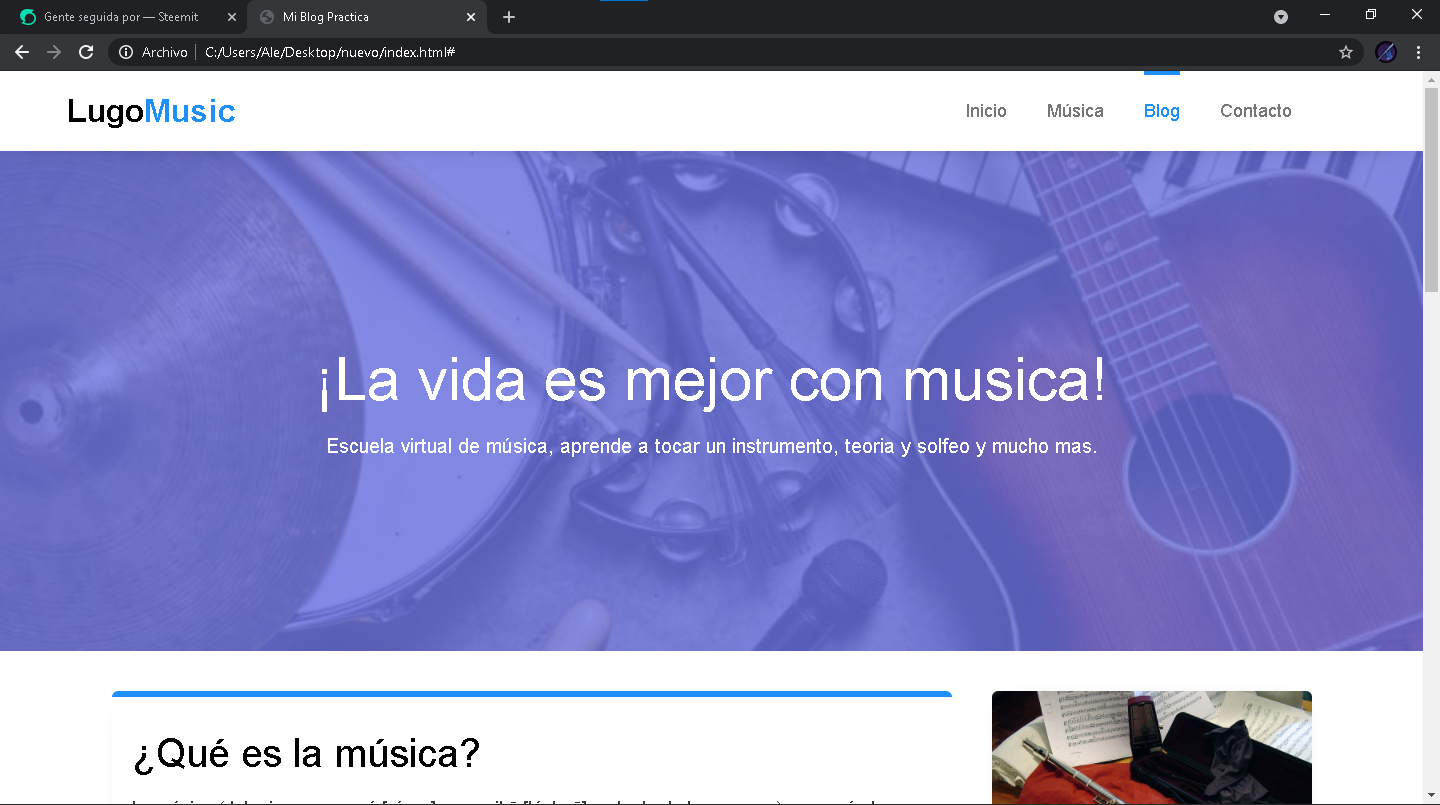Open the browser profile avatar icon
1440x805 pixels.
(x=1385, y=52)
